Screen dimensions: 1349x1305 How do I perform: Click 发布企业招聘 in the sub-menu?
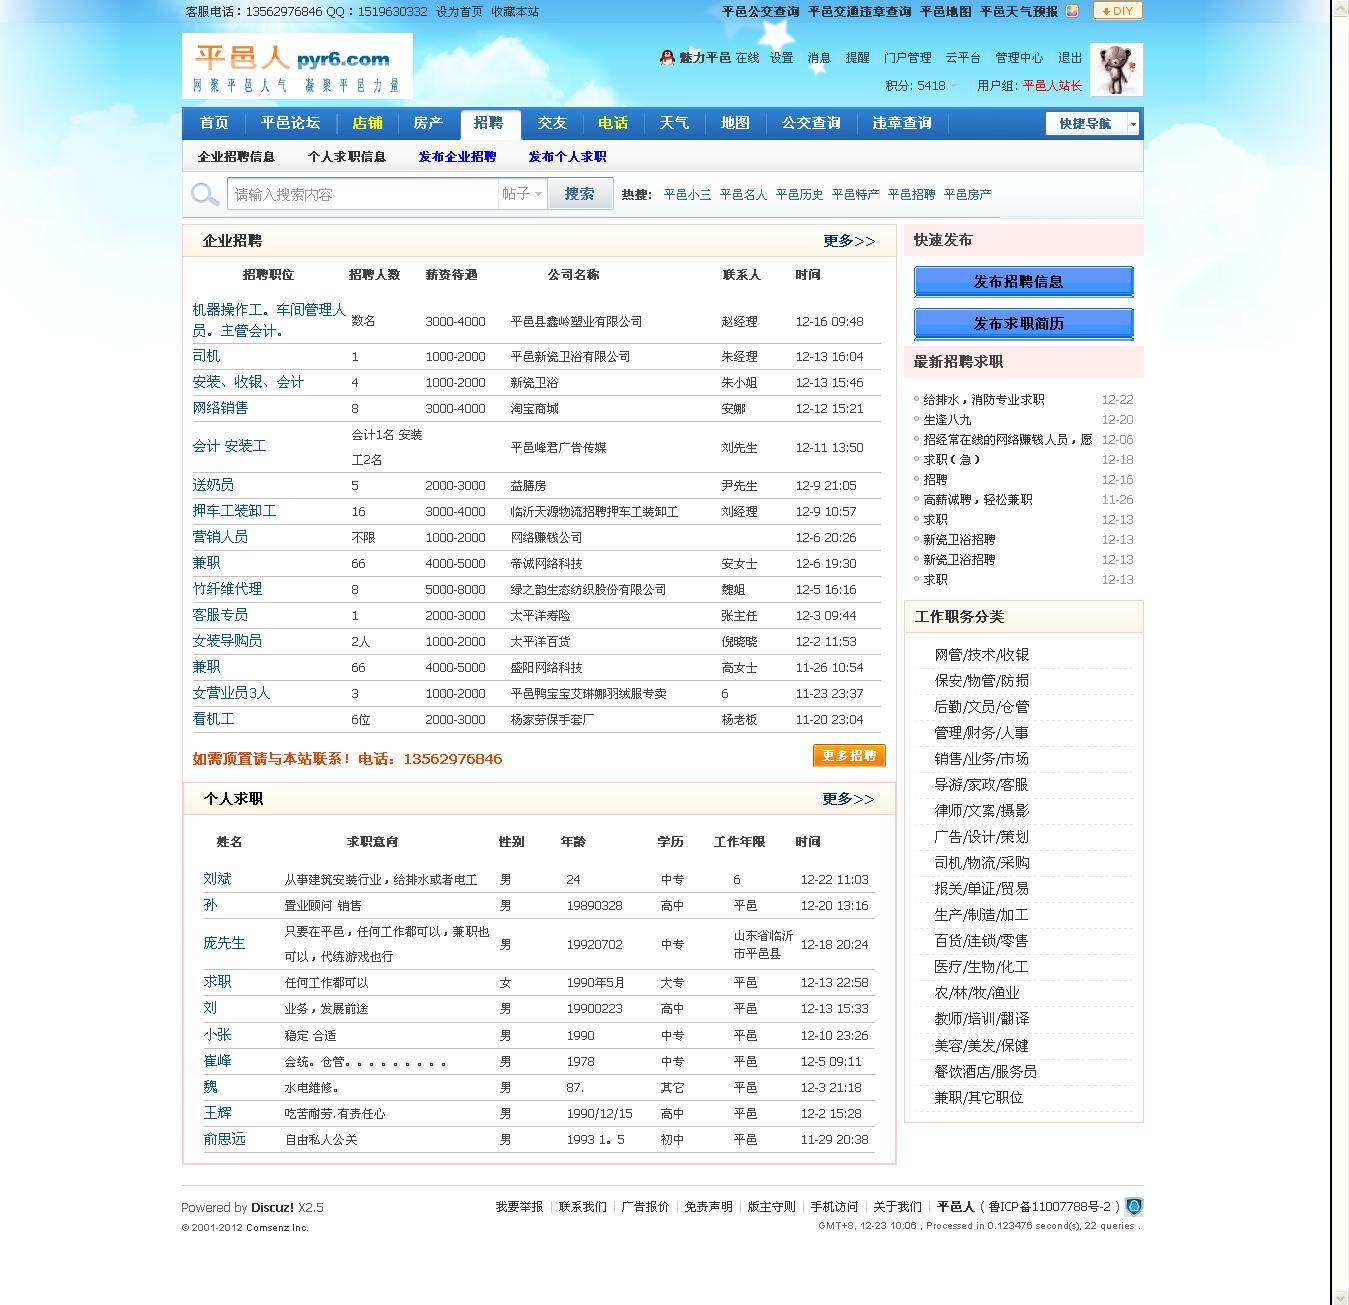457,157
